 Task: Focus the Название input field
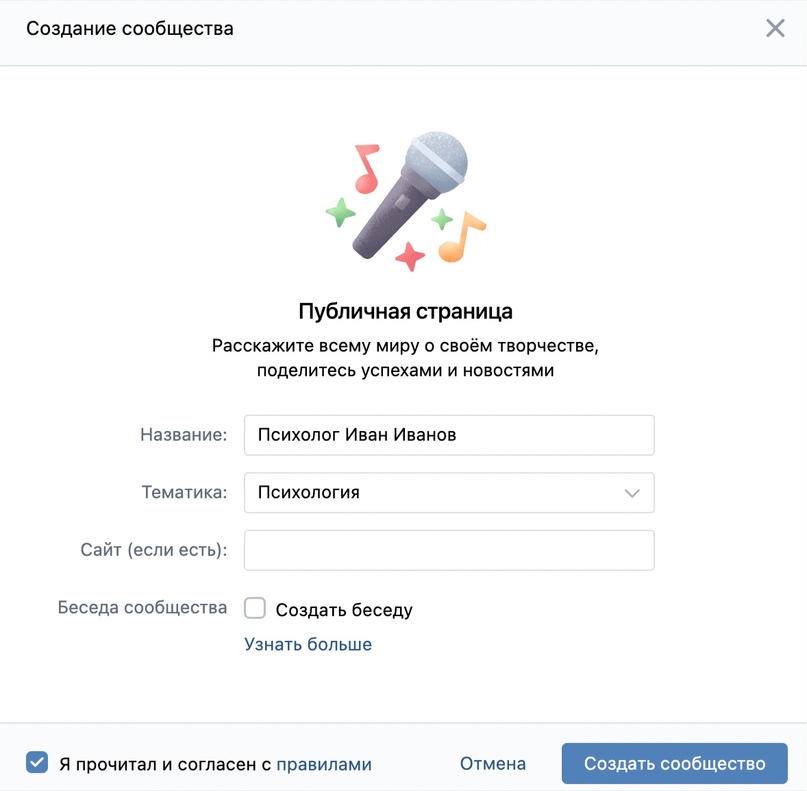[449, 435]
